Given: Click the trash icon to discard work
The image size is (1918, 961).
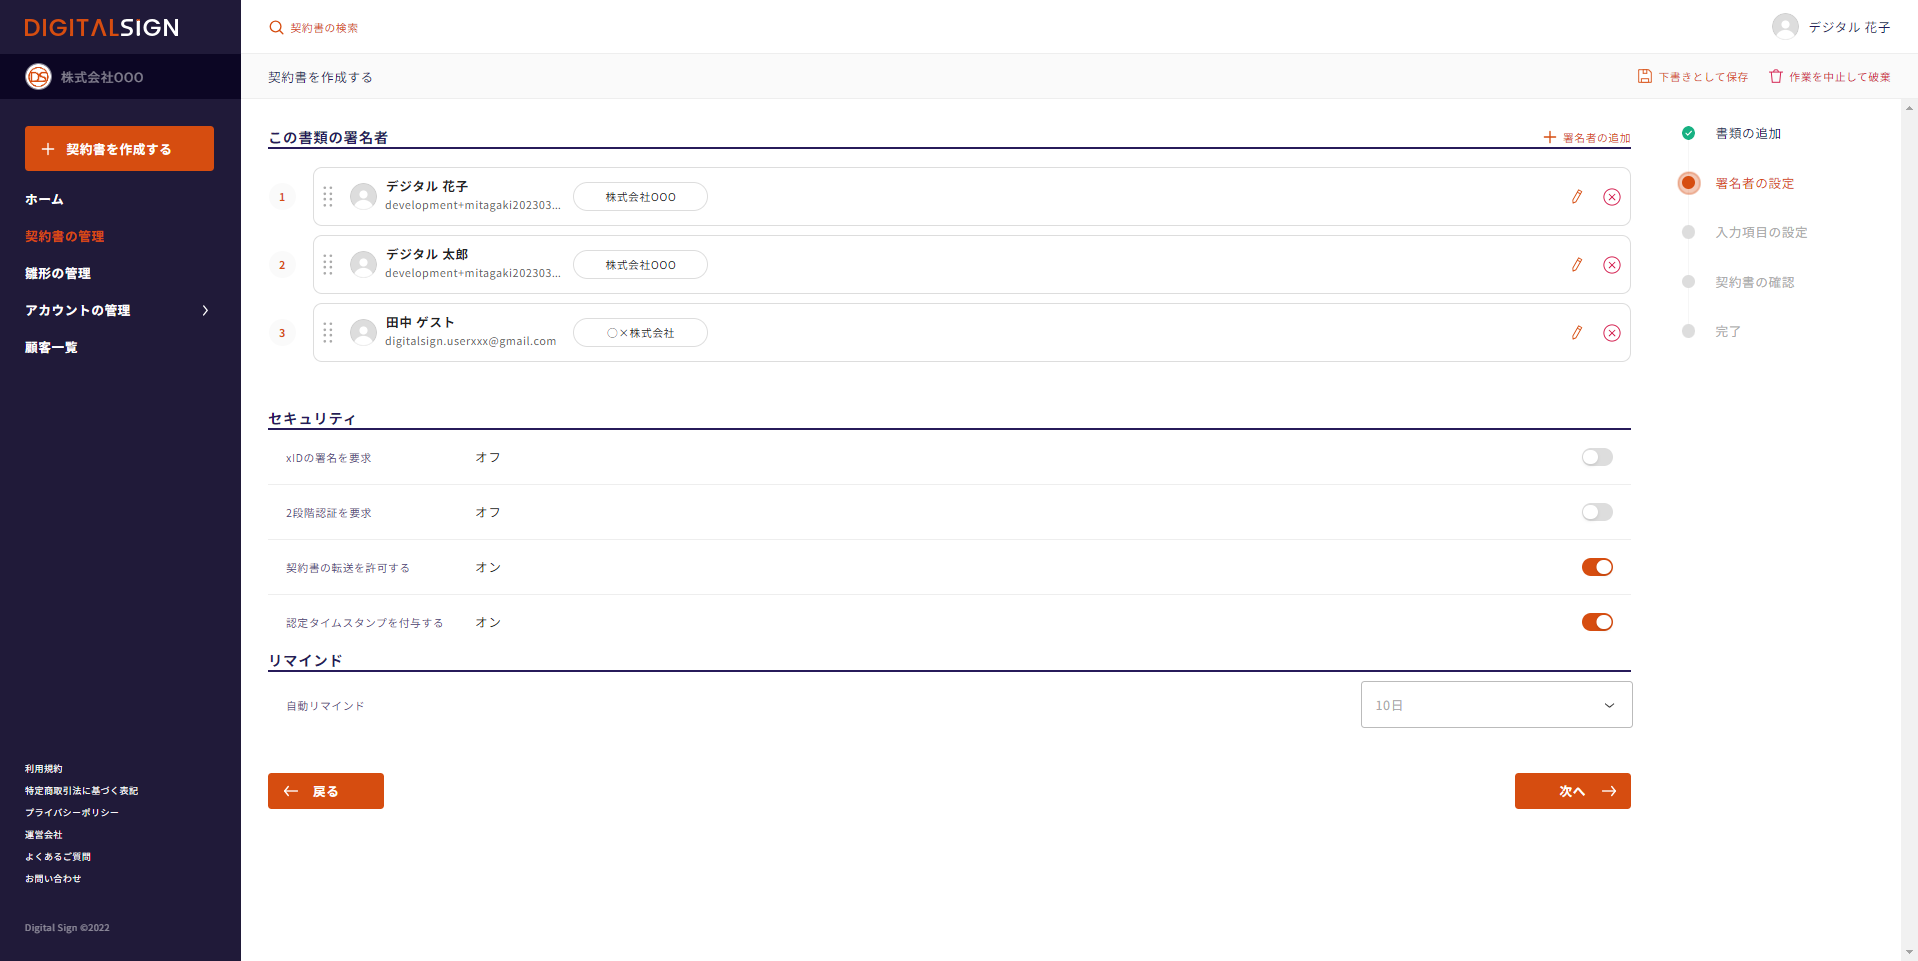Looking at the screenshot, I should tap(1776, 77).
